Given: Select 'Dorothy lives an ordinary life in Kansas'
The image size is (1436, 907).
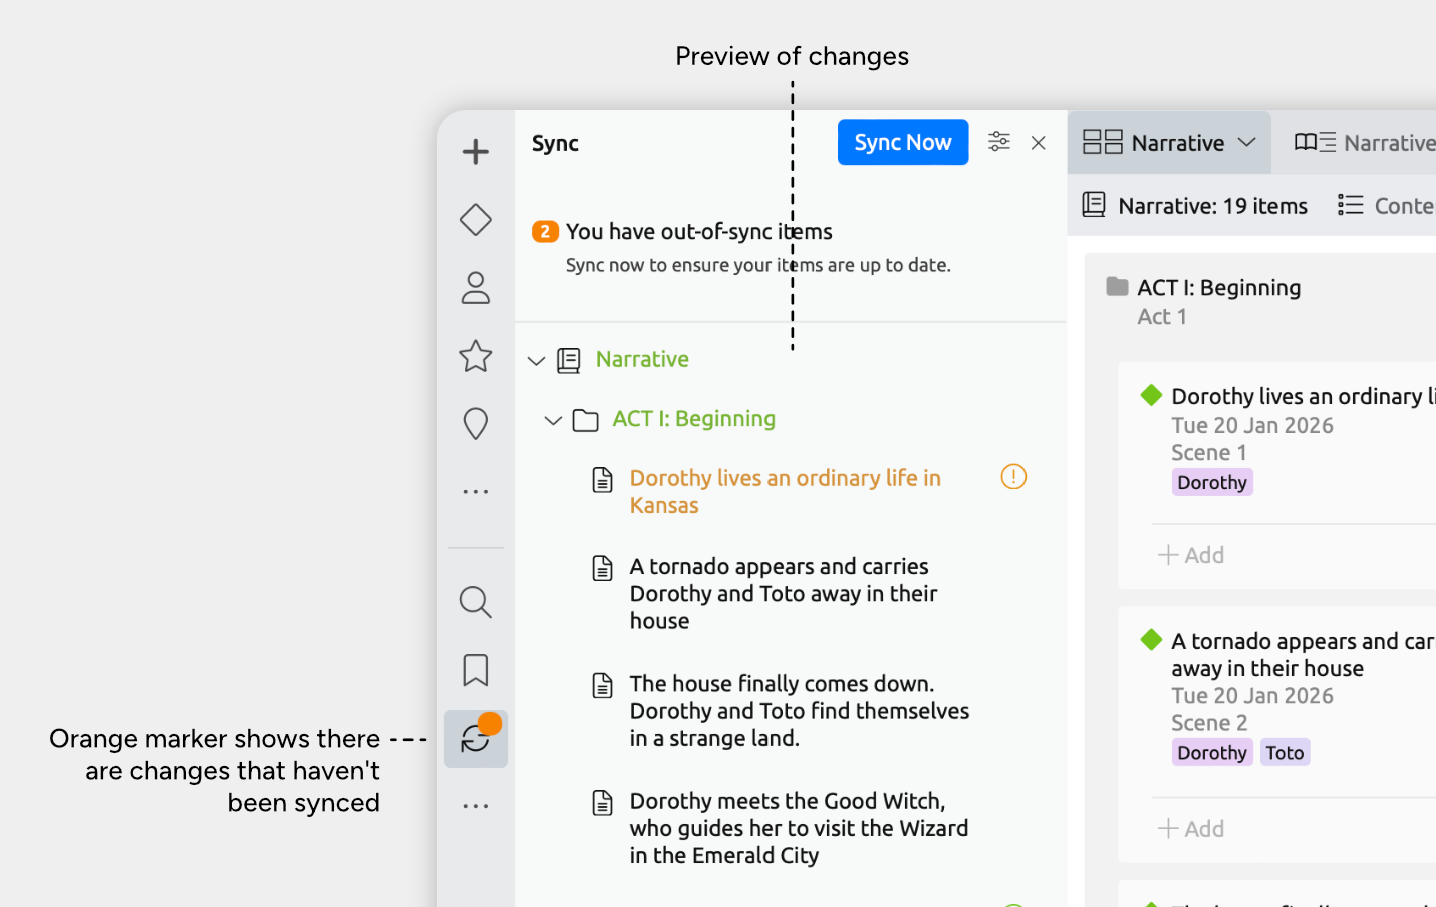Looking at the screenshot, I should [x=785, y=491].
